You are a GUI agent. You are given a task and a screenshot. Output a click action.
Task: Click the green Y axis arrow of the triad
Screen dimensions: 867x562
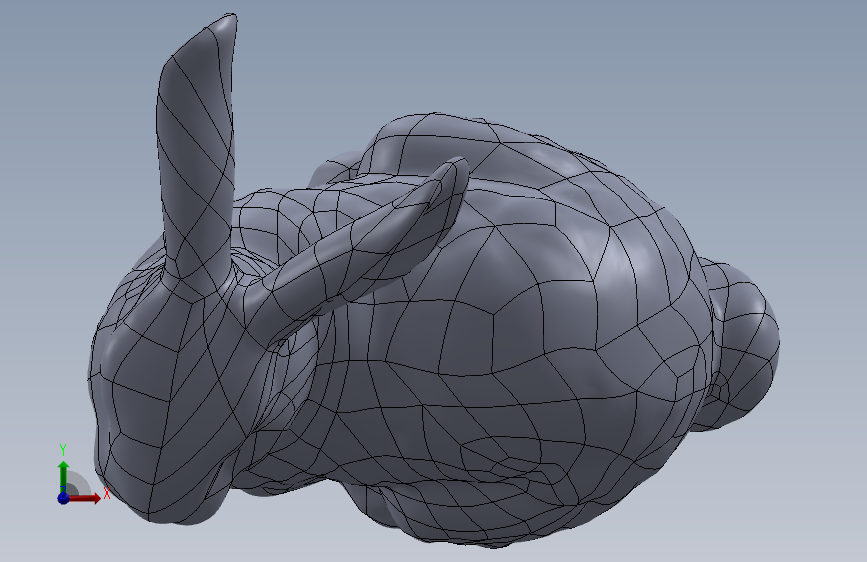(x=63, y=477)
